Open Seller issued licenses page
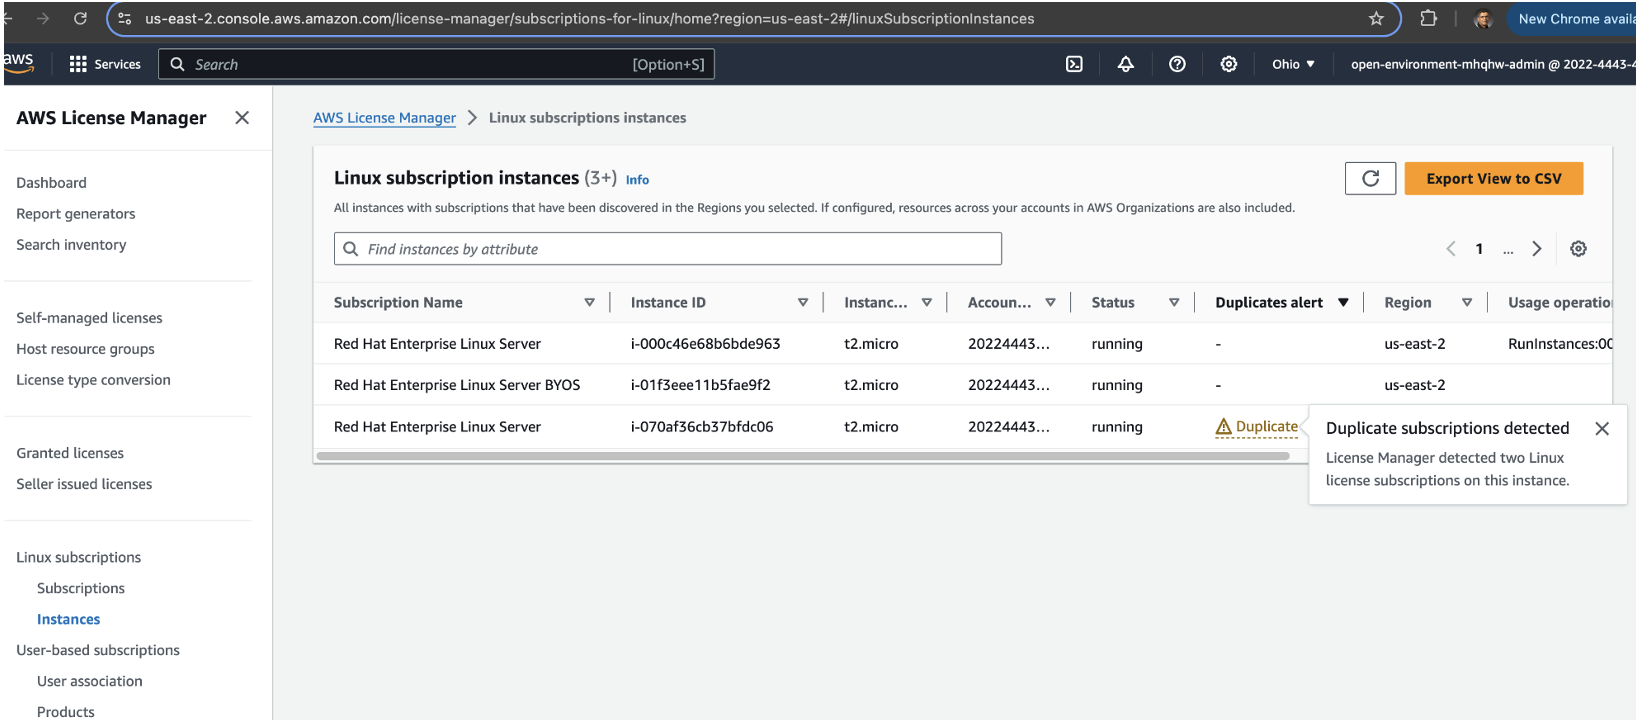This screenshot has height=720, width=1636. [x=84, y=484]
